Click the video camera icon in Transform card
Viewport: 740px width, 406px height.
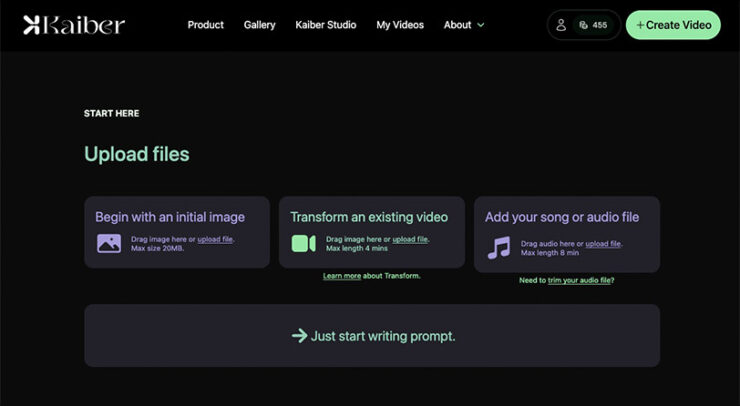coord(303,243)
